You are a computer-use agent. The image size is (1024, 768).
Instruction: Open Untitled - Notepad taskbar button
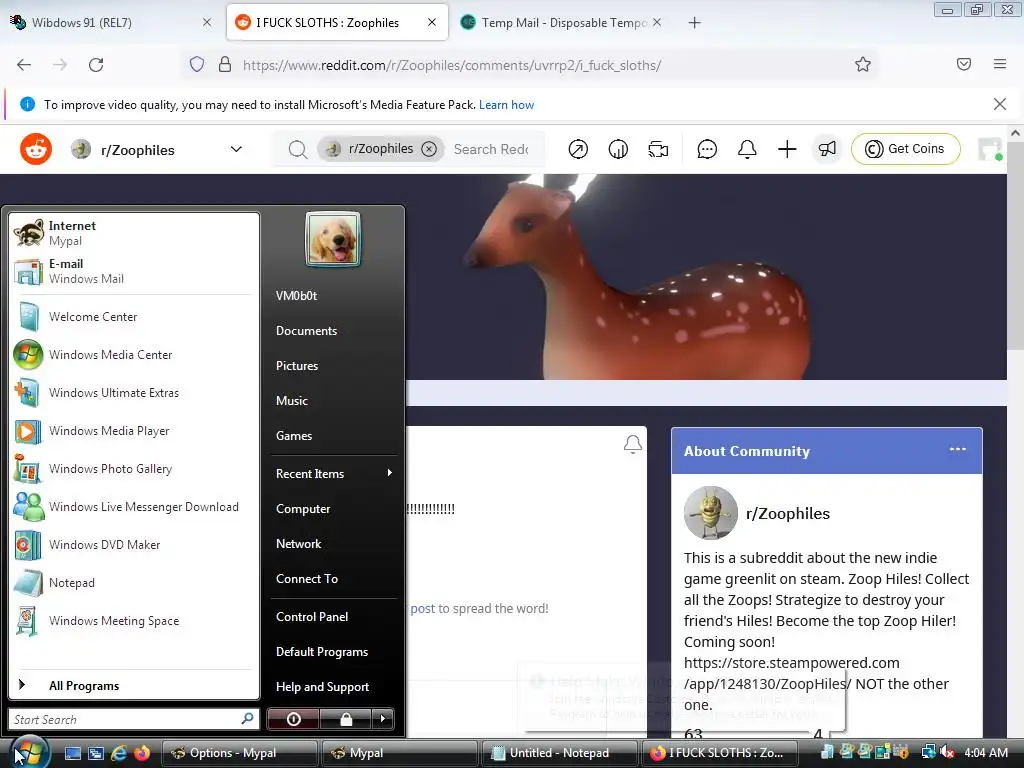pyautogui.click(x=559, y=753)
